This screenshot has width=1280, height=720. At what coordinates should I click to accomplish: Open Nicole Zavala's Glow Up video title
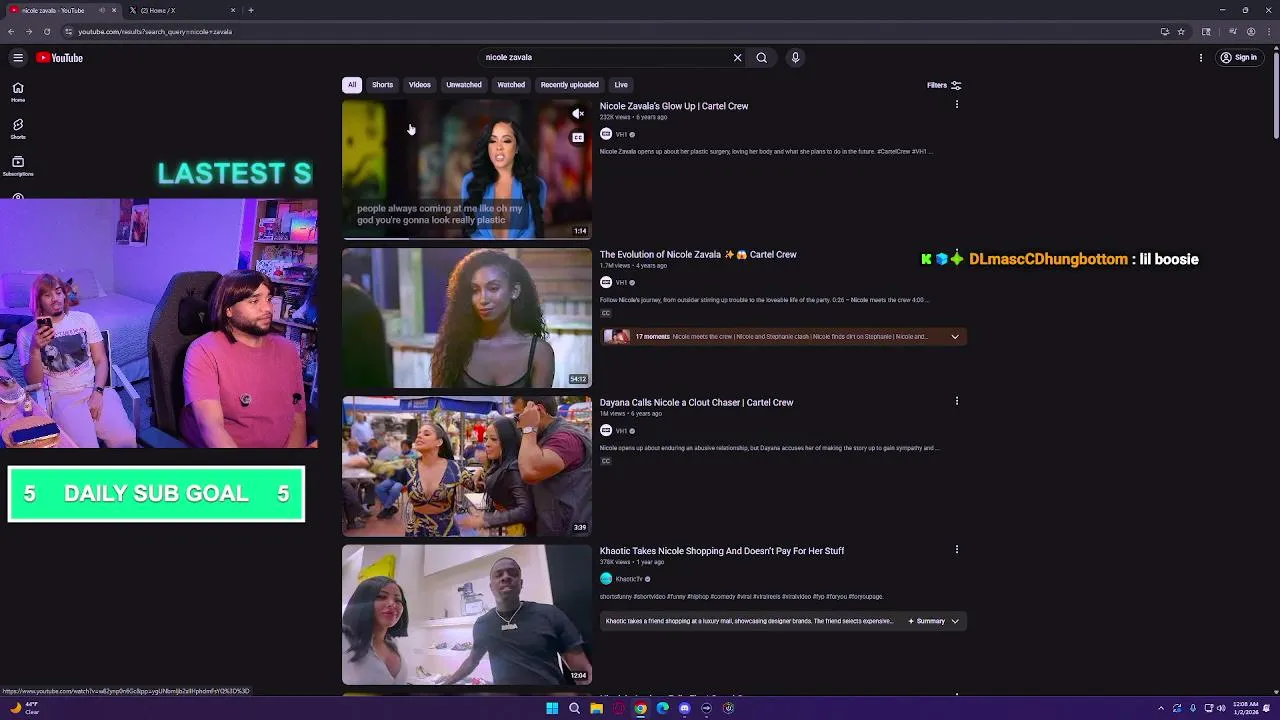point(674,106)
